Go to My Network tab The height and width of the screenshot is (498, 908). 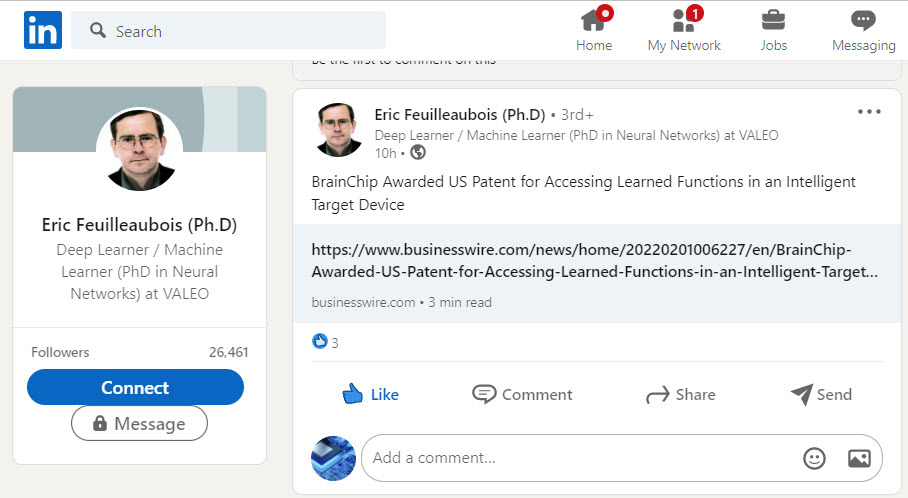(684, 31)
